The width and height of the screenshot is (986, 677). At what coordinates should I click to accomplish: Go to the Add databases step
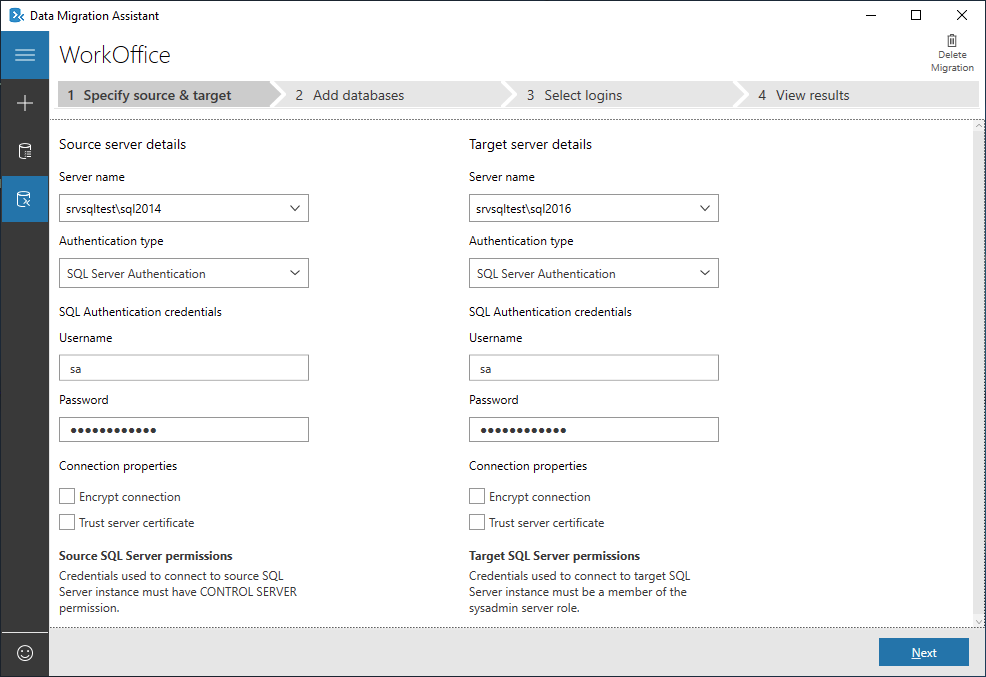[358, 95]
